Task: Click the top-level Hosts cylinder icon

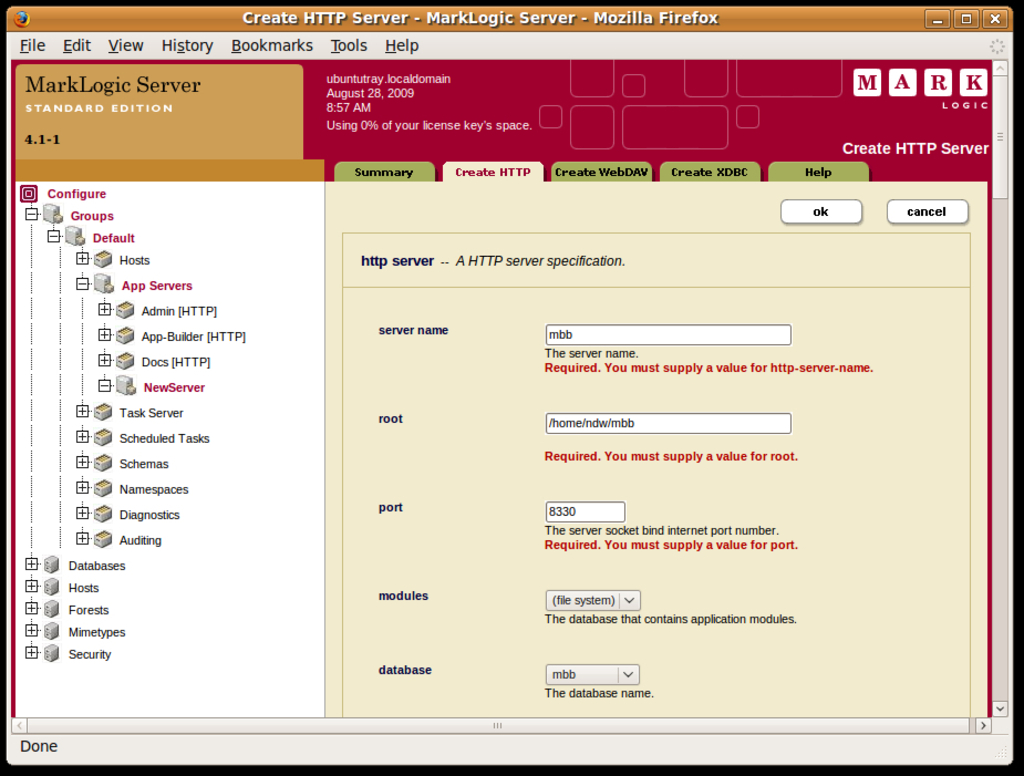Action: point(52,587)
